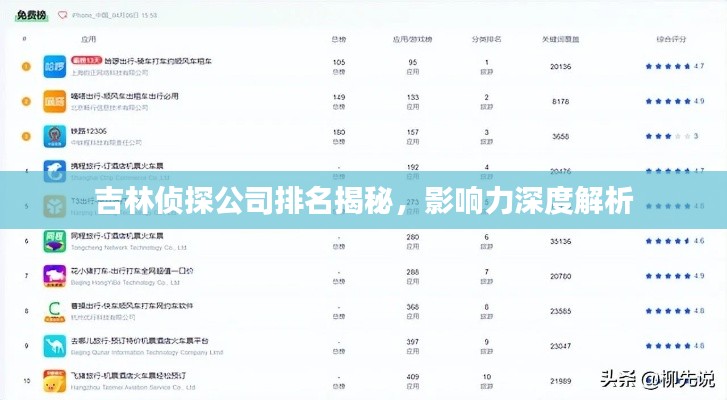Image resolution: width=727 pixels, height=400 pixels.
Task: Click the Hello (哈啰) app icon
Action: 54,67
